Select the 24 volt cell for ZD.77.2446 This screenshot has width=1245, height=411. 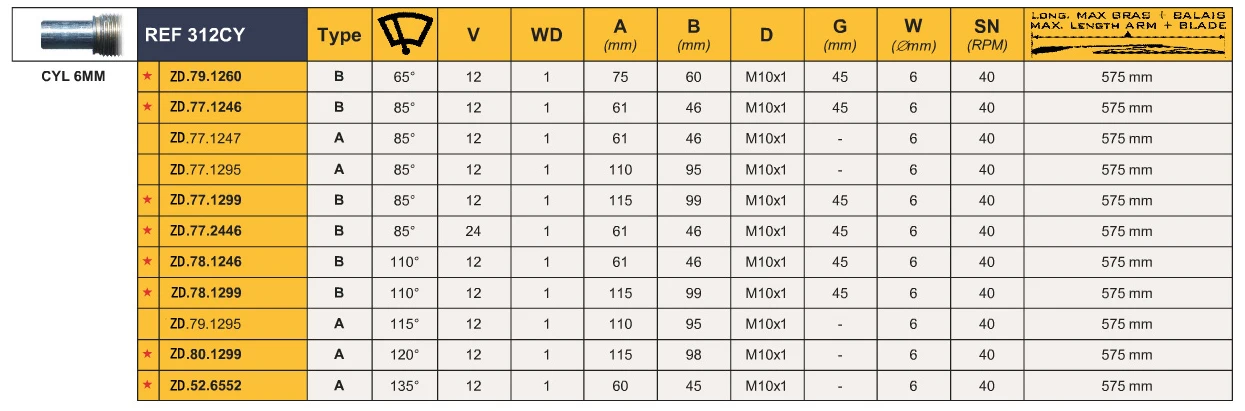pyautogui.click(x=474, y=231)
